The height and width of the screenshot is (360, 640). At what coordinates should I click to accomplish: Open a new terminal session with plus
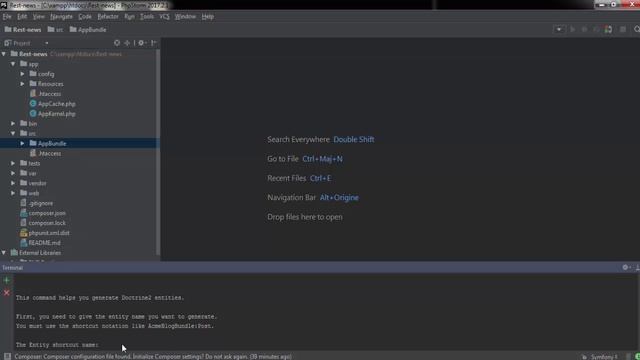7,280
